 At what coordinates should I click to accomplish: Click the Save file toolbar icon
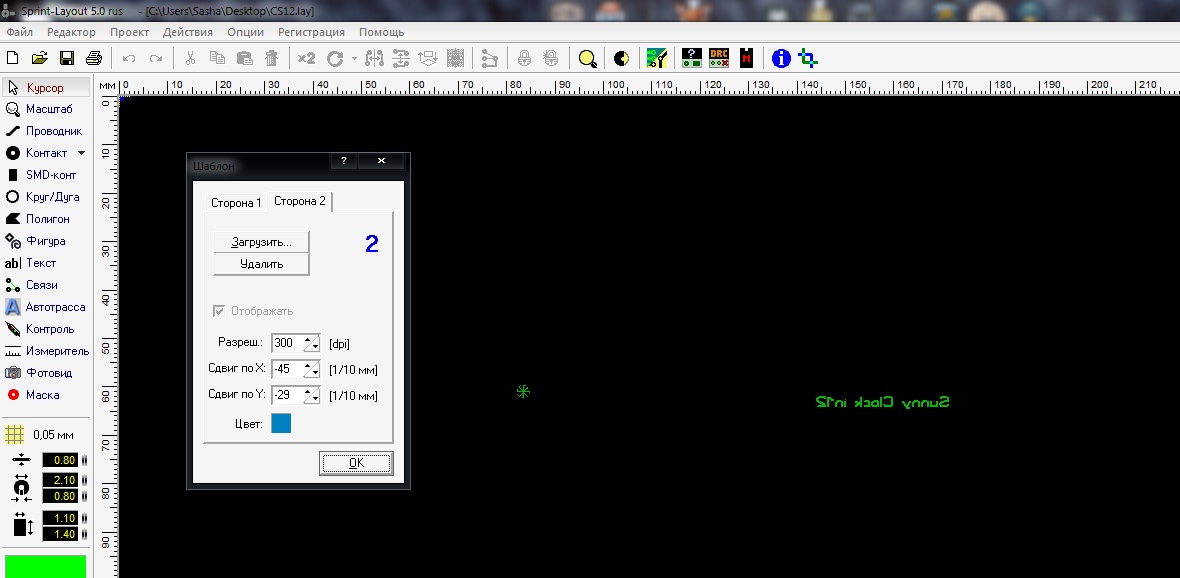(67, 58)
